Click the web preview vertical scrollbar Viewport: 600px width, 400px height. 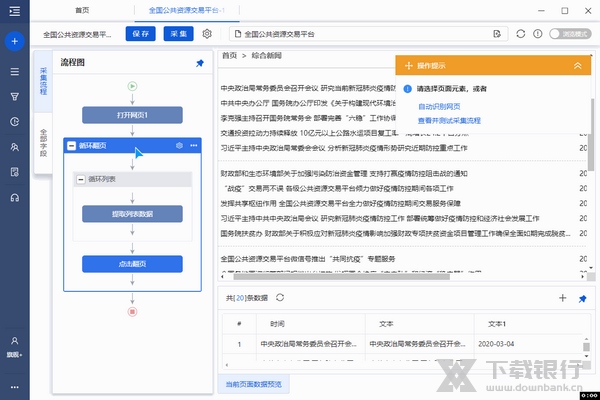click(591, 134)
